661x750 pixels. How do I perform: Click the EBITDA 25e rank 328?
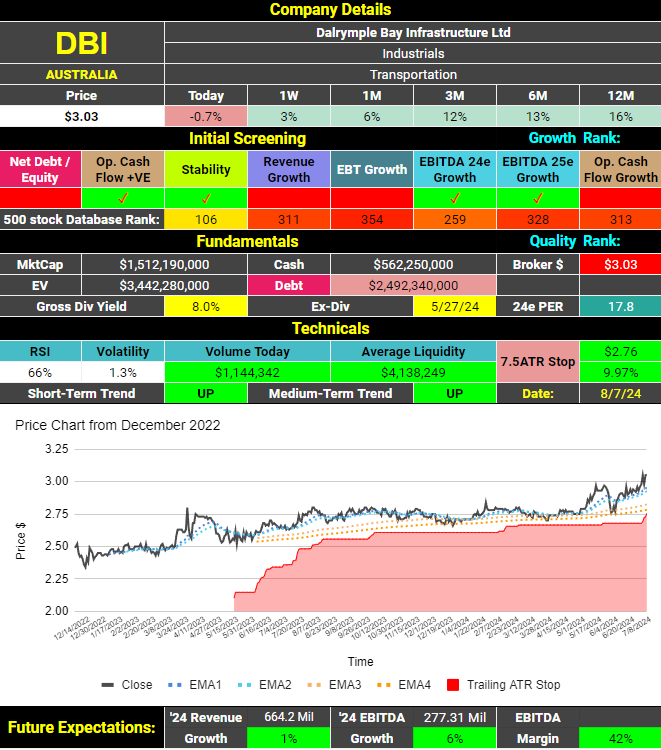[538, 220]
